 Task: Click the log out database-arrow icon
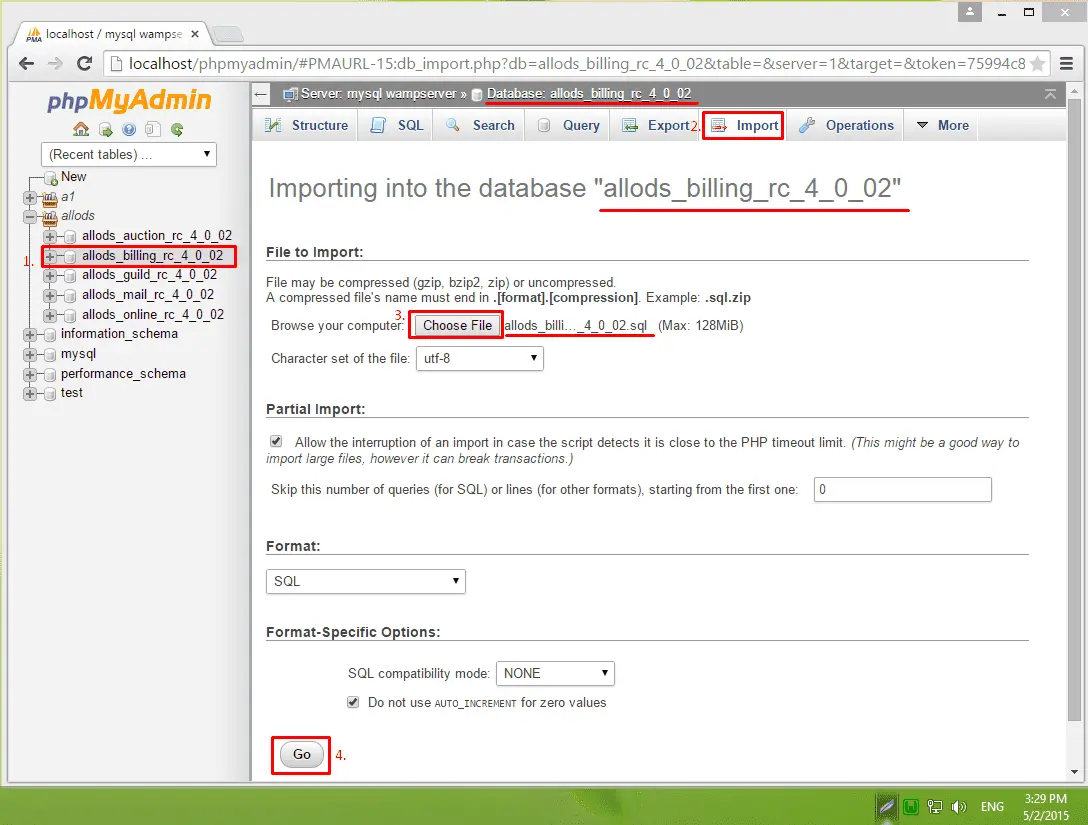point(105,129)
